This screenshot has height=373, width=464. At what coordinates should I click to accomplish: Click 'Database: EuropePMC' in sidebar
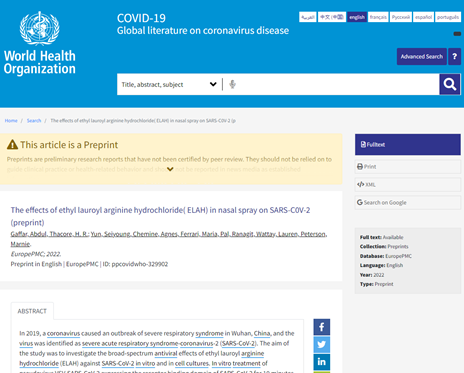pyautogui.click(x=386, y=256)
